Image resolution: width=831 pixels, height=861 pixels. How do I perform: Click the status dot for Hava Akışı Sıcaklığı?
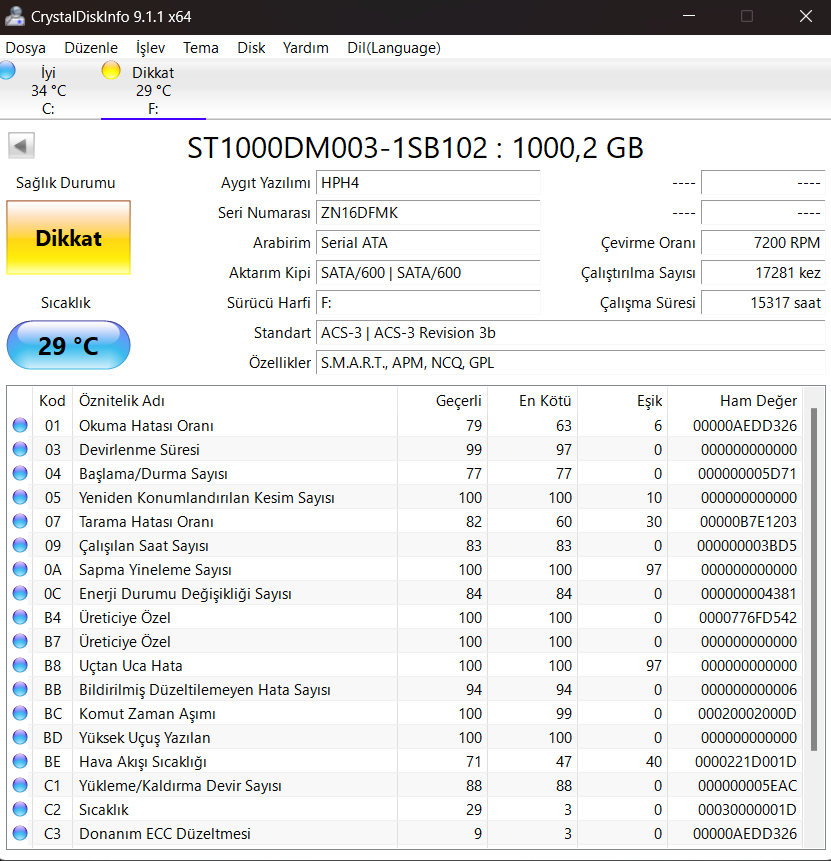(20, 761)
